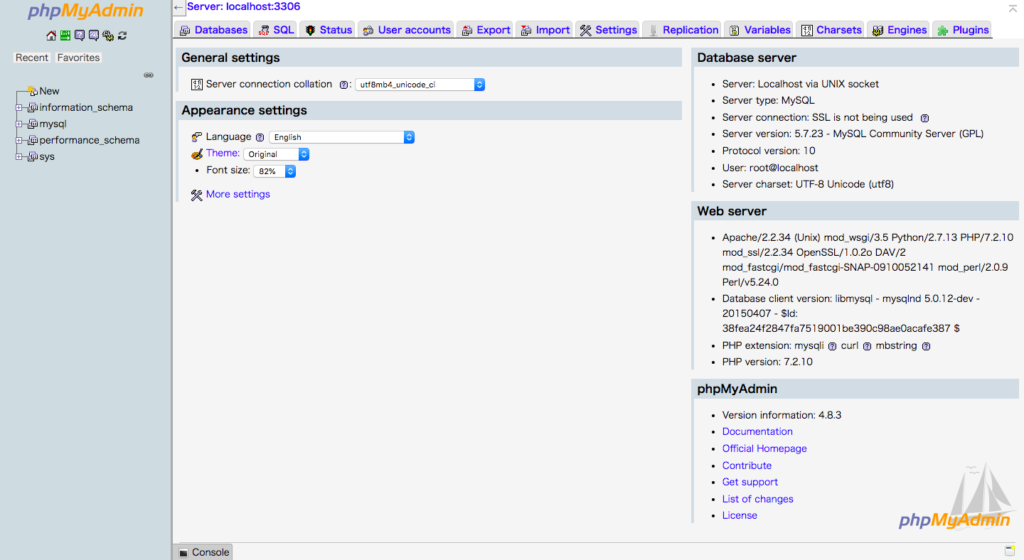This screenshot has height=560, width=1024.
Task: Open the MySQL documentation icon in sidebar
Action: point(94,35)
